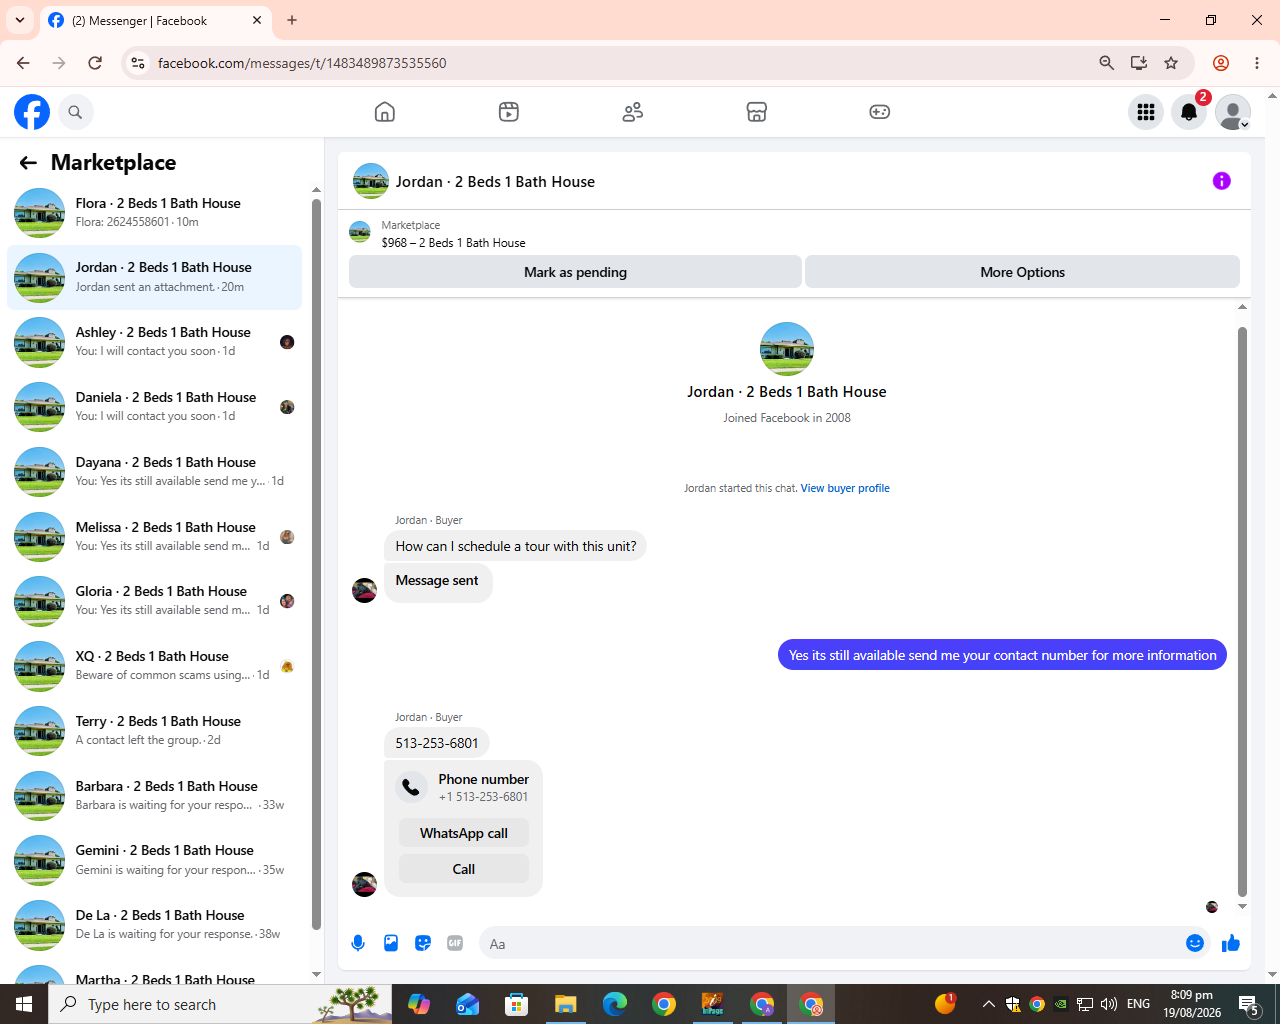The image size is (1280, 1024).
Task: Open the XQ conversation
Action: (155, 666)
